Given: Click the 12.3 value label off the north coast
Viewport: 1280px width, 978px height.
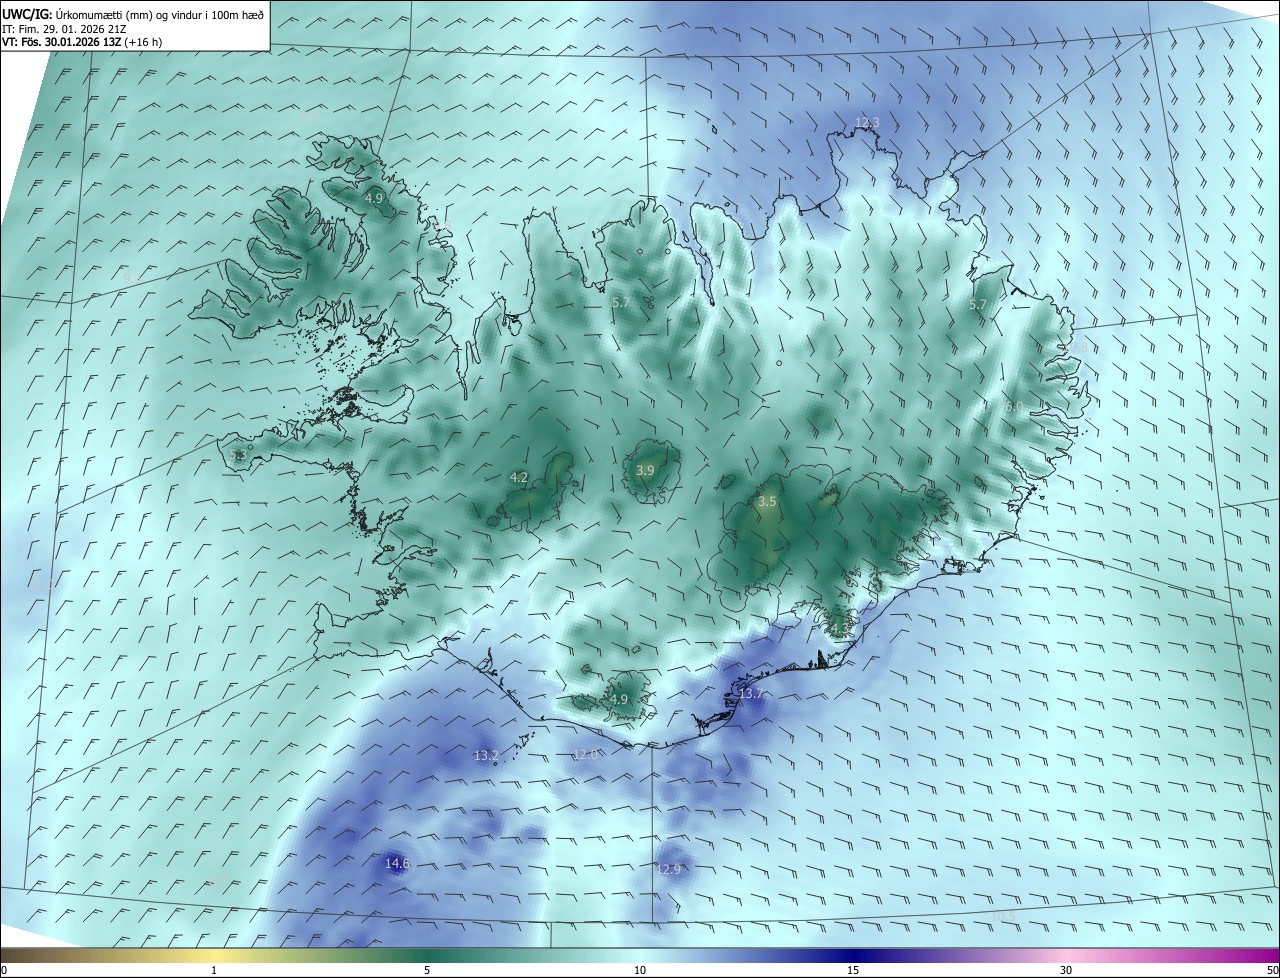Looking at the screenshot, I should tap(867, 123).
